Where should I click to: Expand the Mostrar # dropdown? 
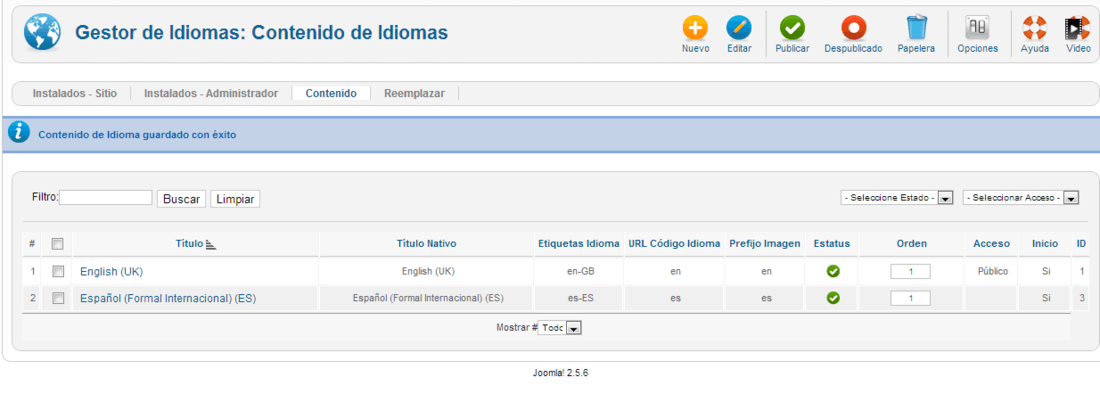point(560,328)
